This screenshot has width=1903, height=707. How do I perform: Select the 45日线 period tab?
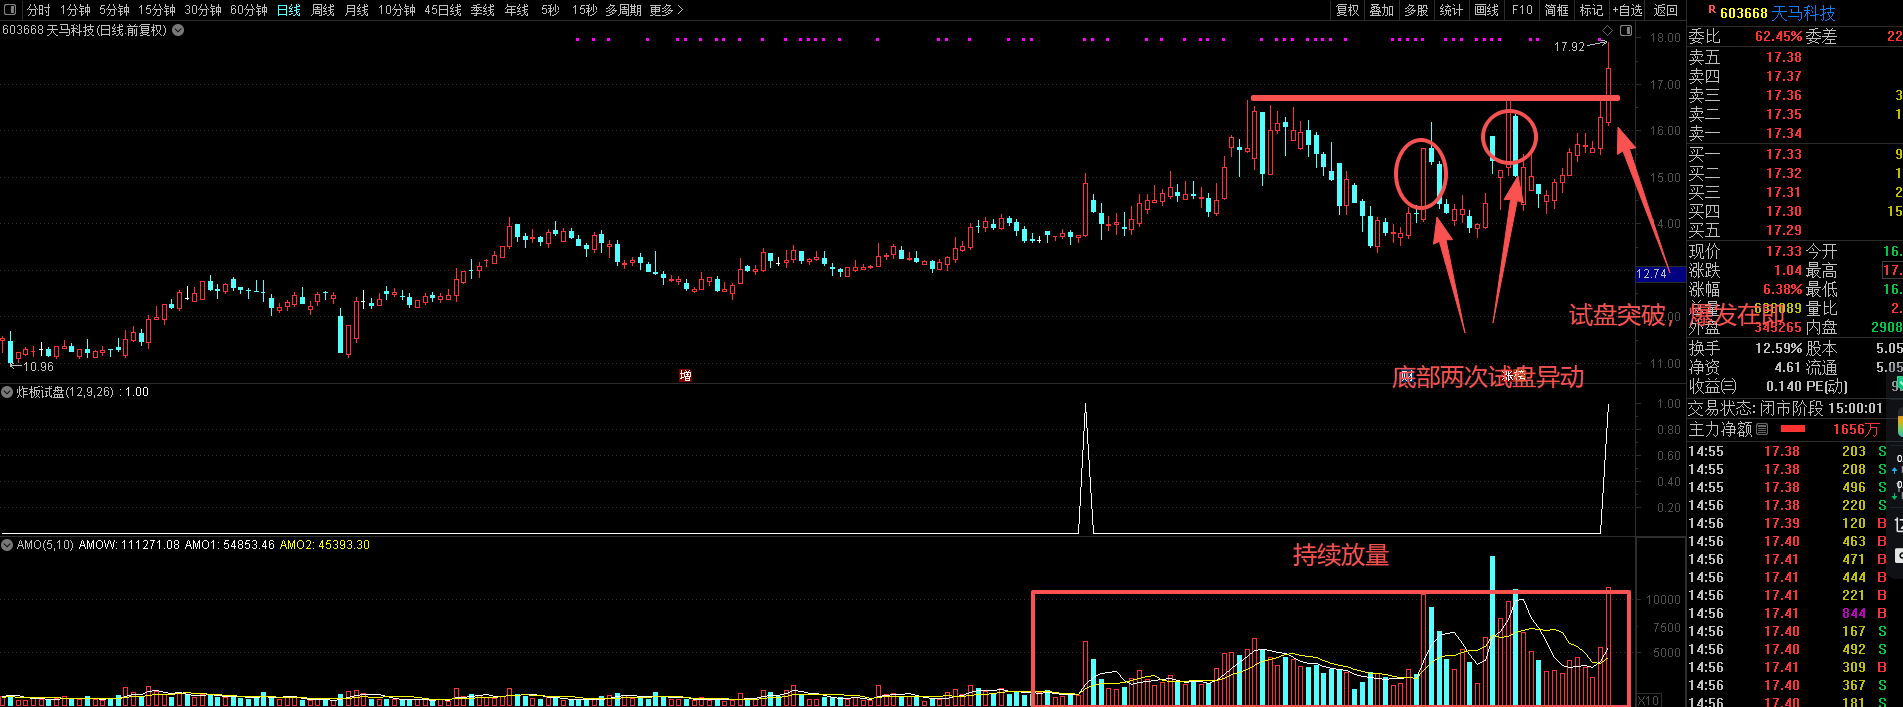coord(443,10)
